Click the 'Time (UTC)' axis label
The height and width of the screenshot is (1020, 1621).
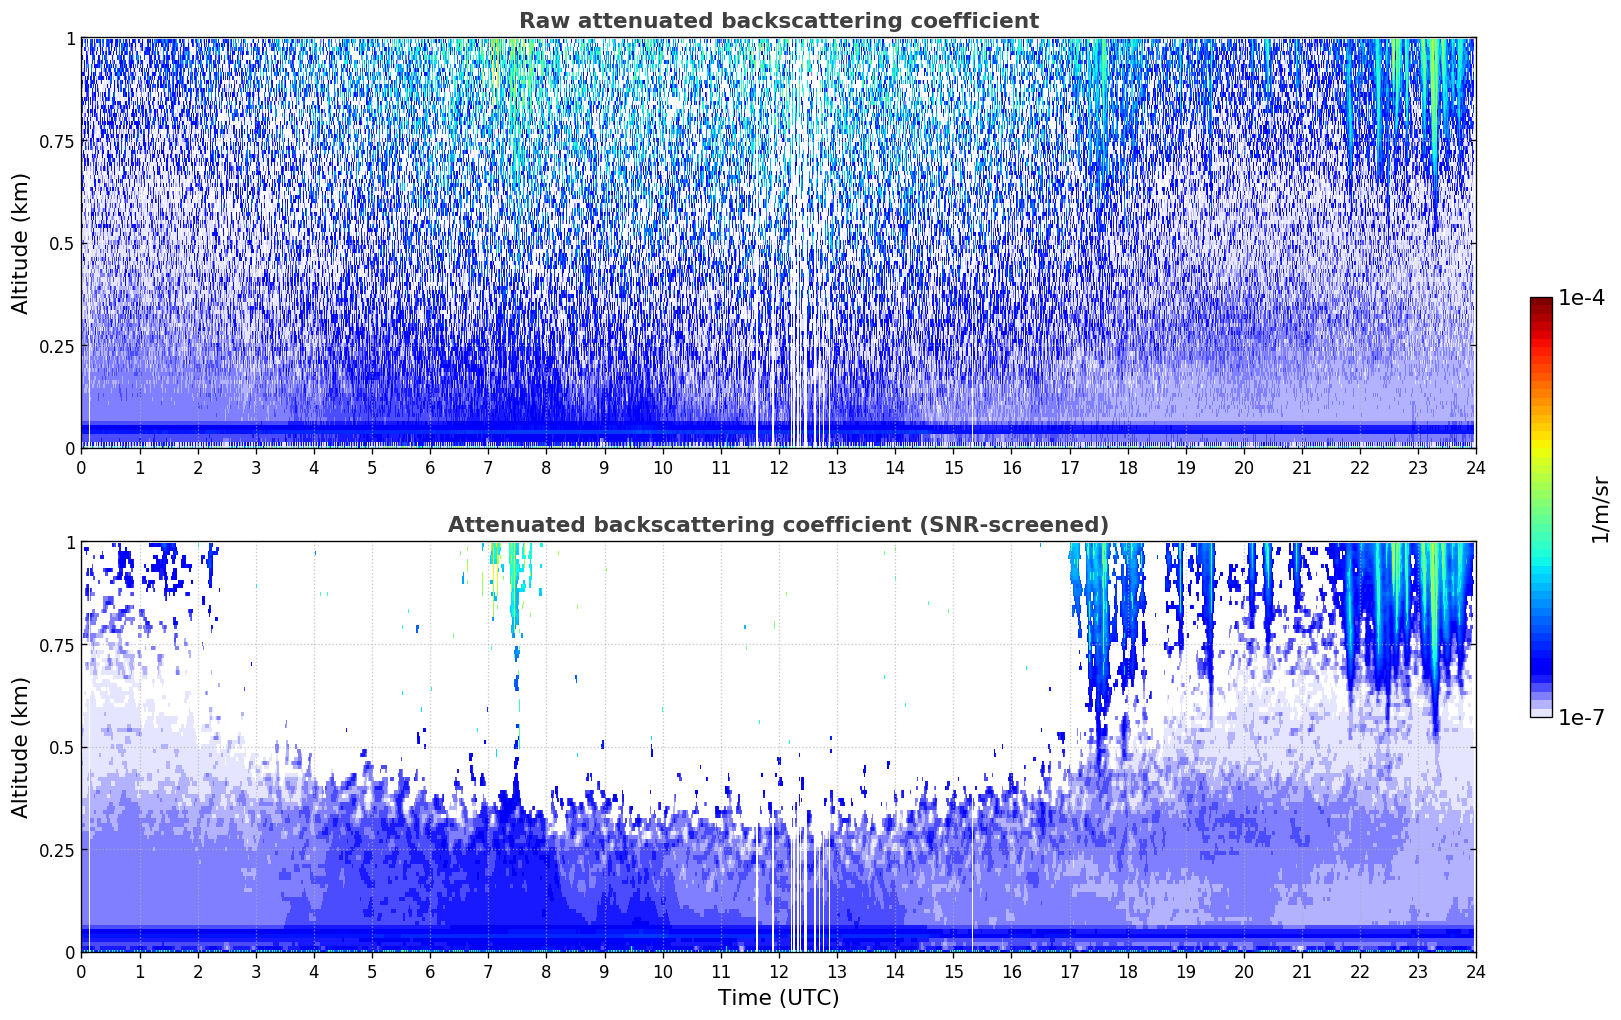pyautogui.click(x=778, y=998)
